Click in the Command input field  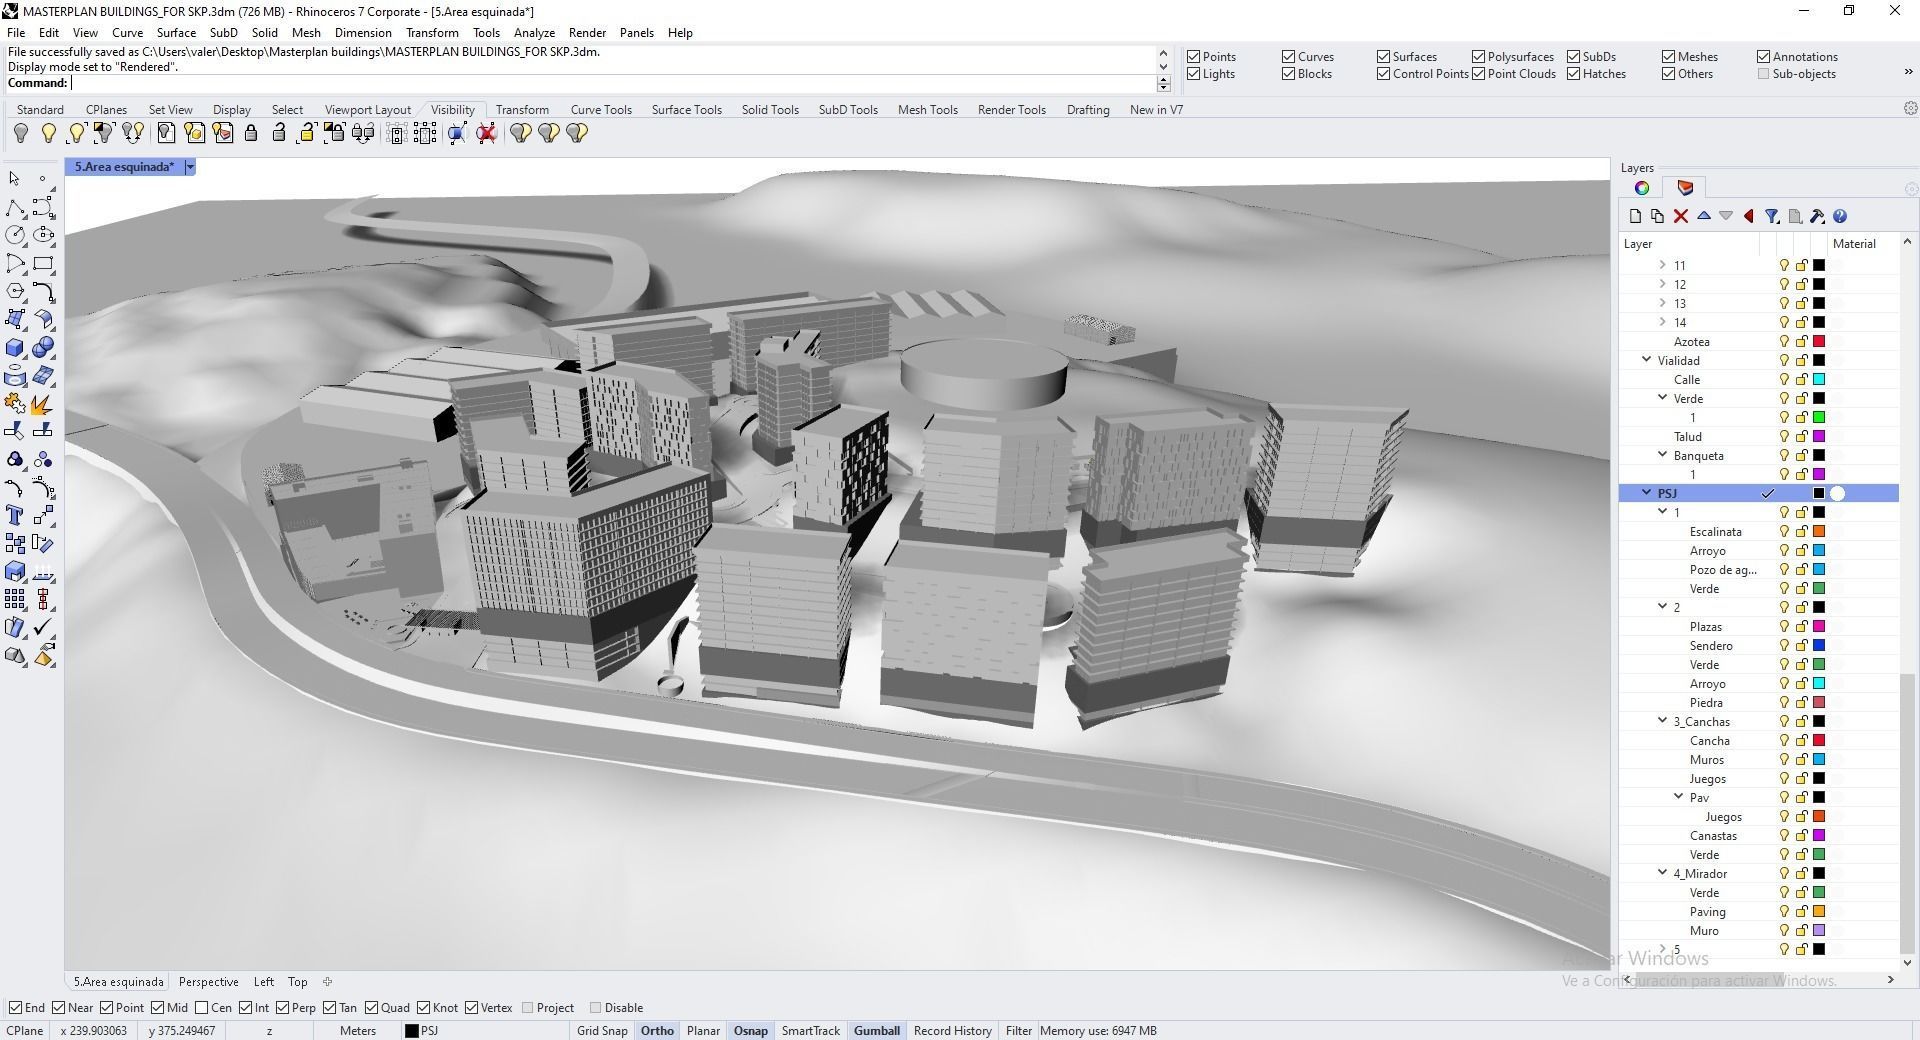pos(612,84)
